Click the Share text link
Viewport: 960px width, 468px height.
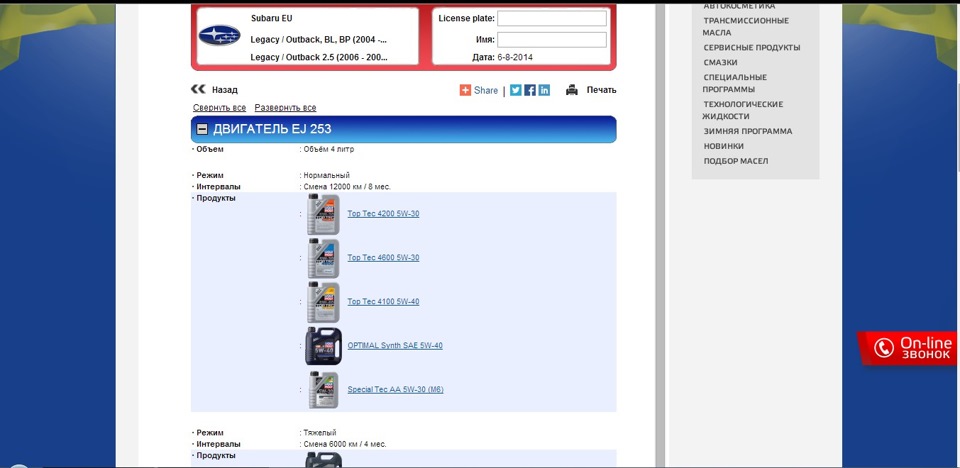(486, 90)
